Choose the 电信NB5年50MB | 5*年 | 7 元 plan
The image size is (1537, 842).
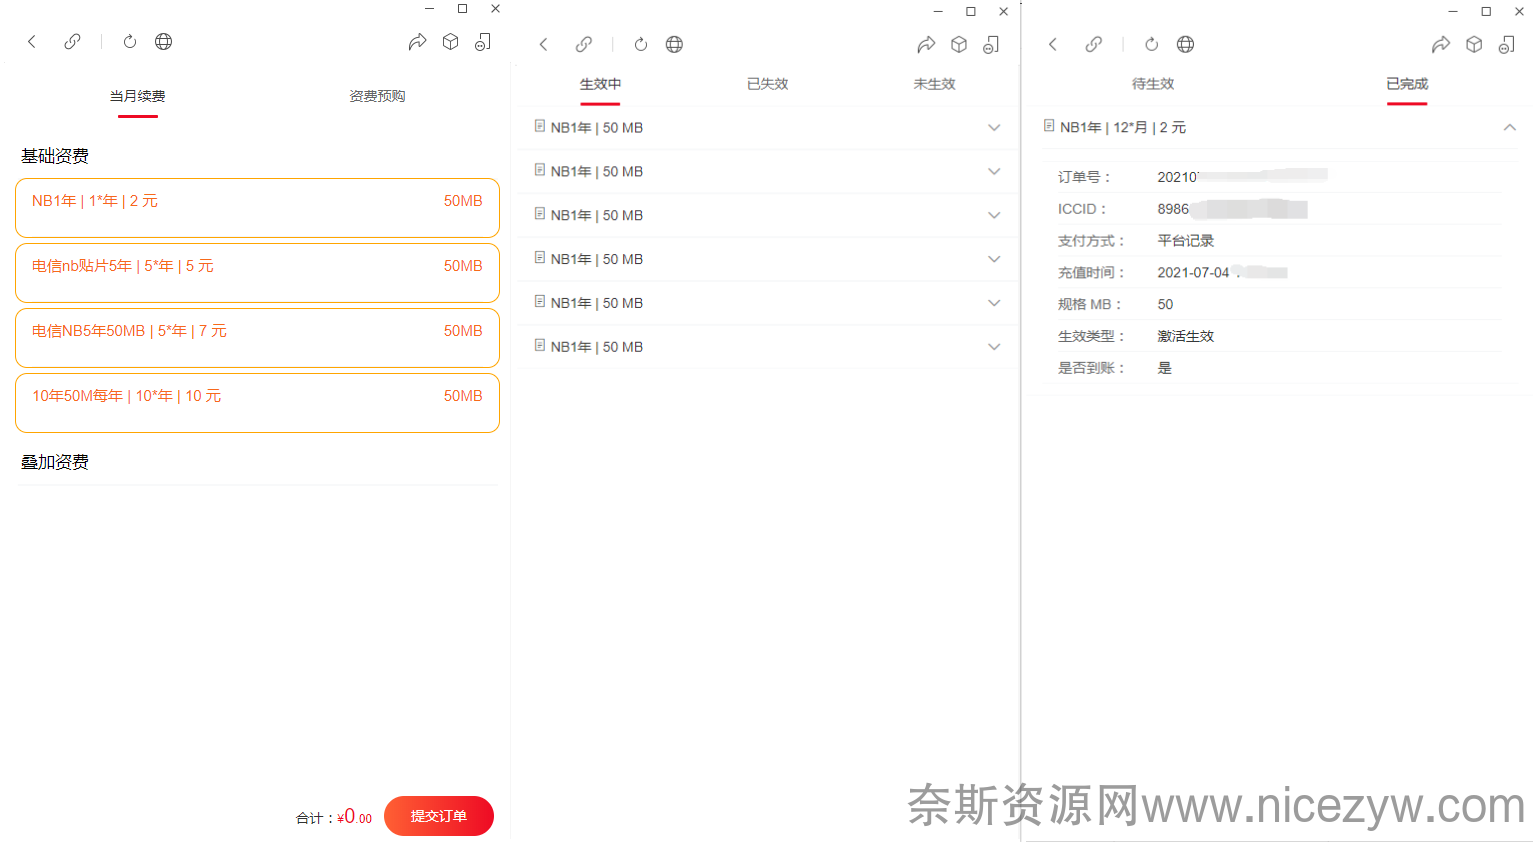click(257, 338)
